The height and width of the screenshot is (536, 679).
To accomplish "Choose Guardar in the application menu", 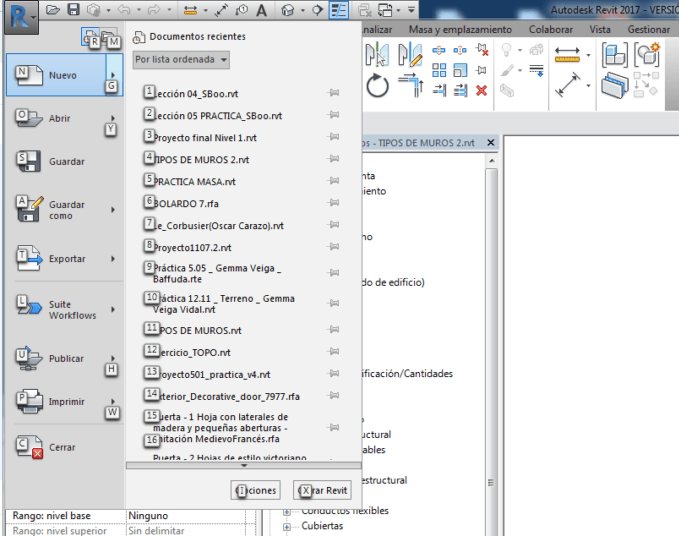I will [65, 161].
